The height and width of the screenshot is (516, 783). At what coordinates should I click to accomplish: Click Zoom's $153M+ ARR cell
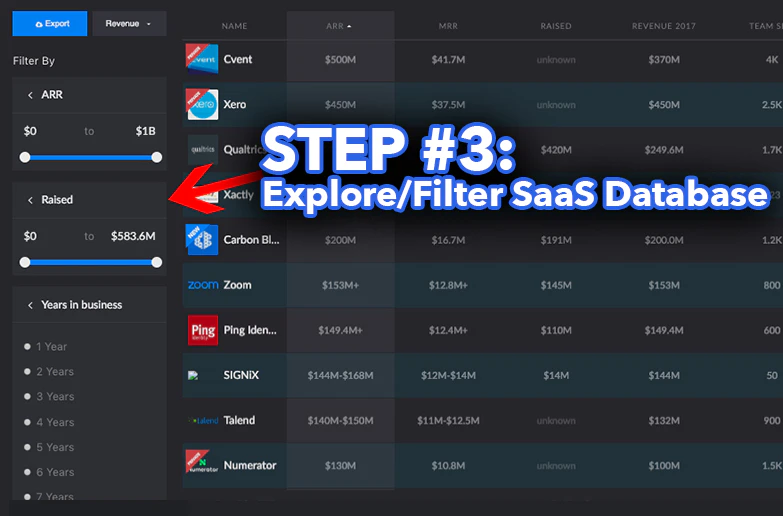tap(341, 285)
